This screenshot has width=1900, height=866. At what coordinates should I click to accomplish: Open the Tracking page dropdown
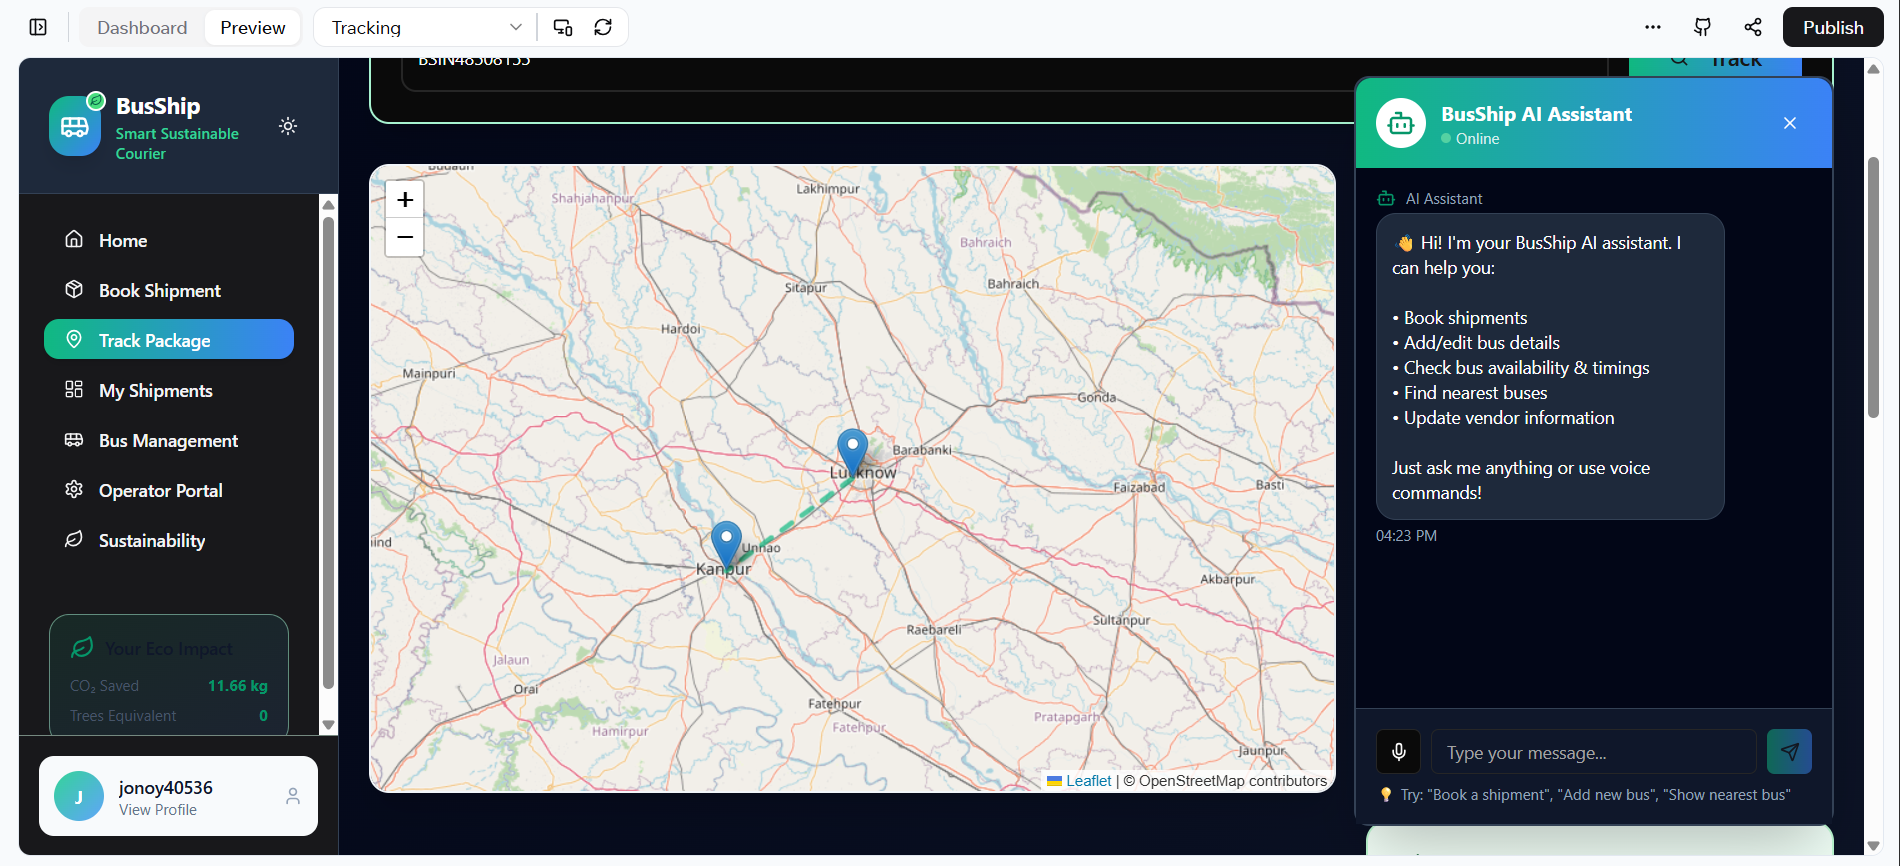[x=426, y=27]
